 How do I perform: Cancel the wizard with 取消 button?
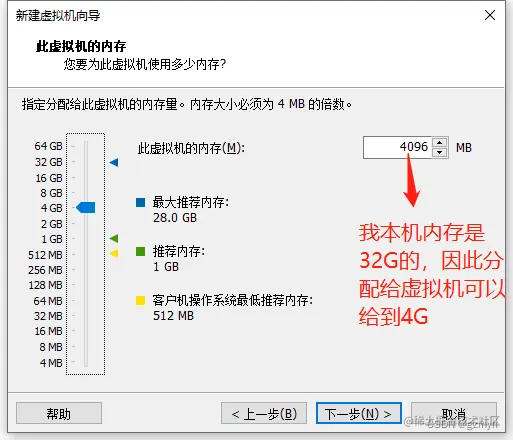tap(454, 413)
